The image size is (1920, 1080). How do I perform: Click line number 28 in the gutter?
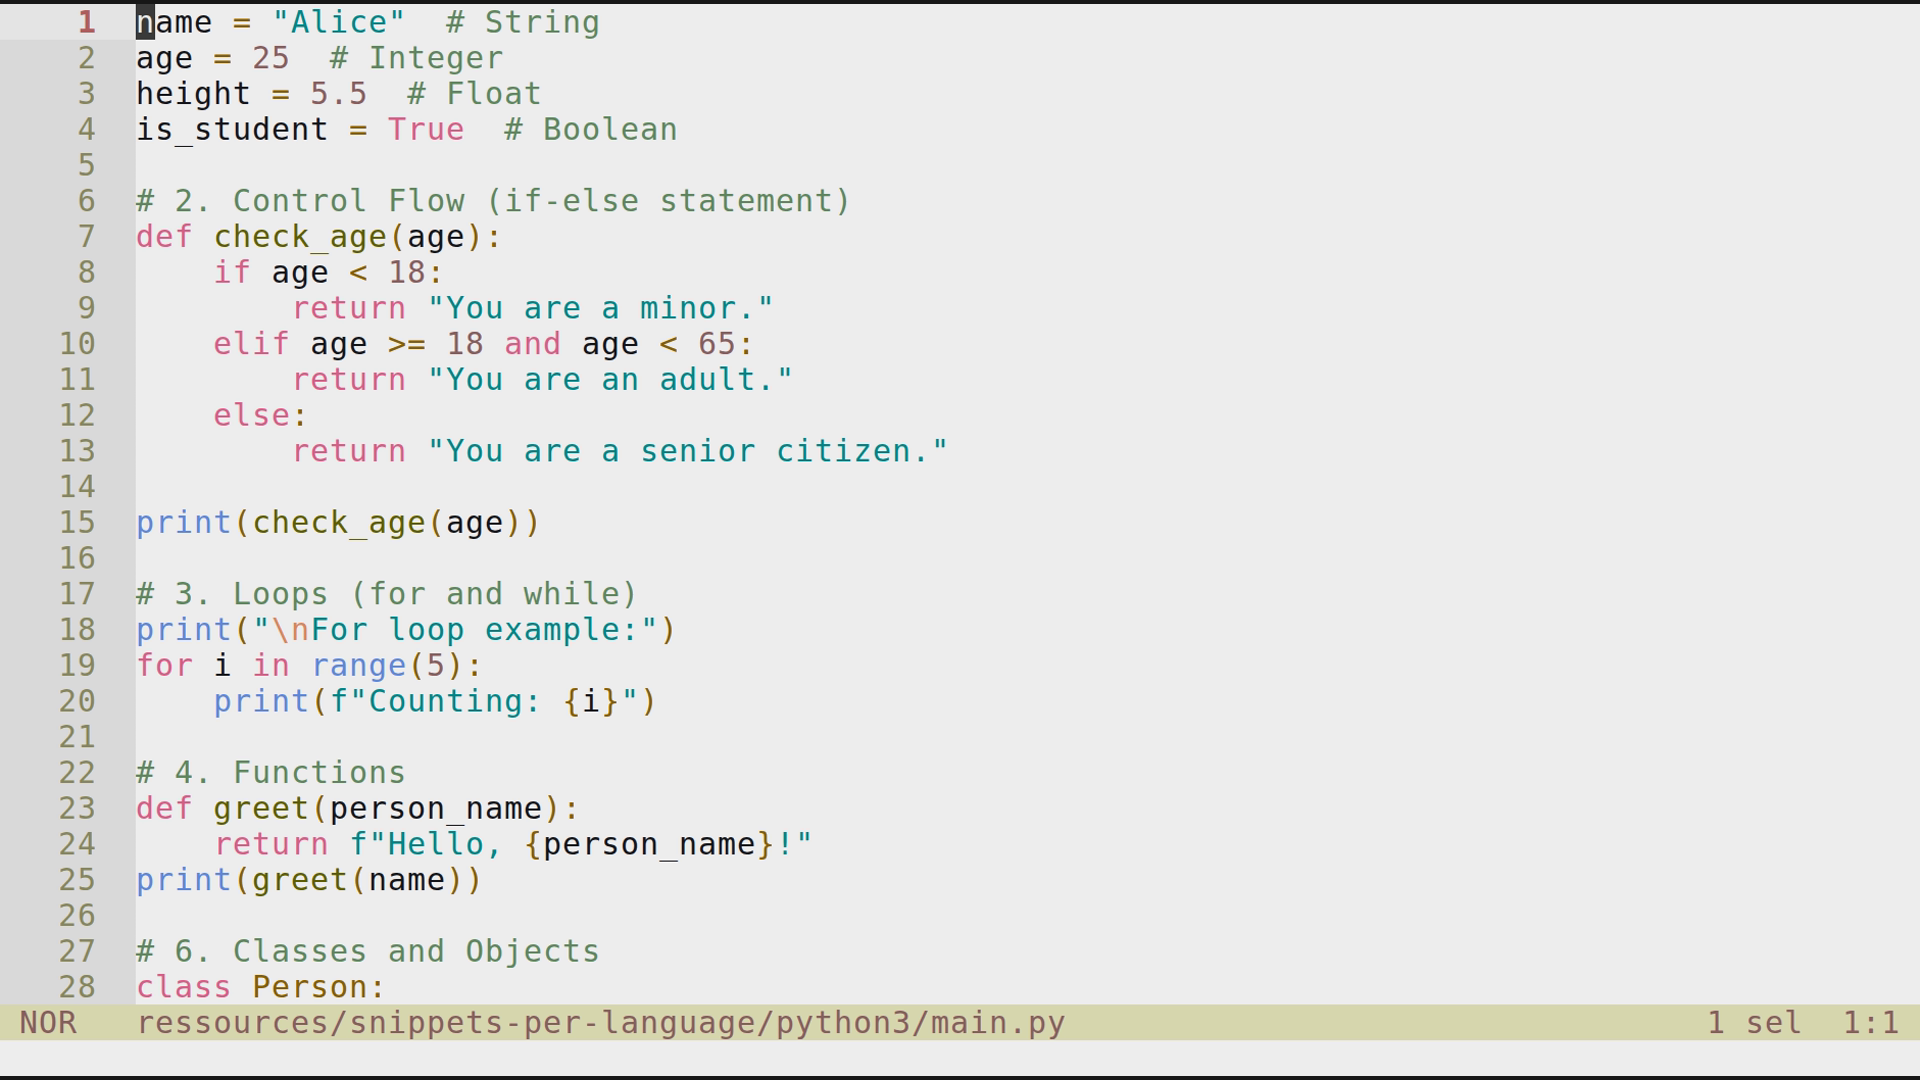[76, 986]
